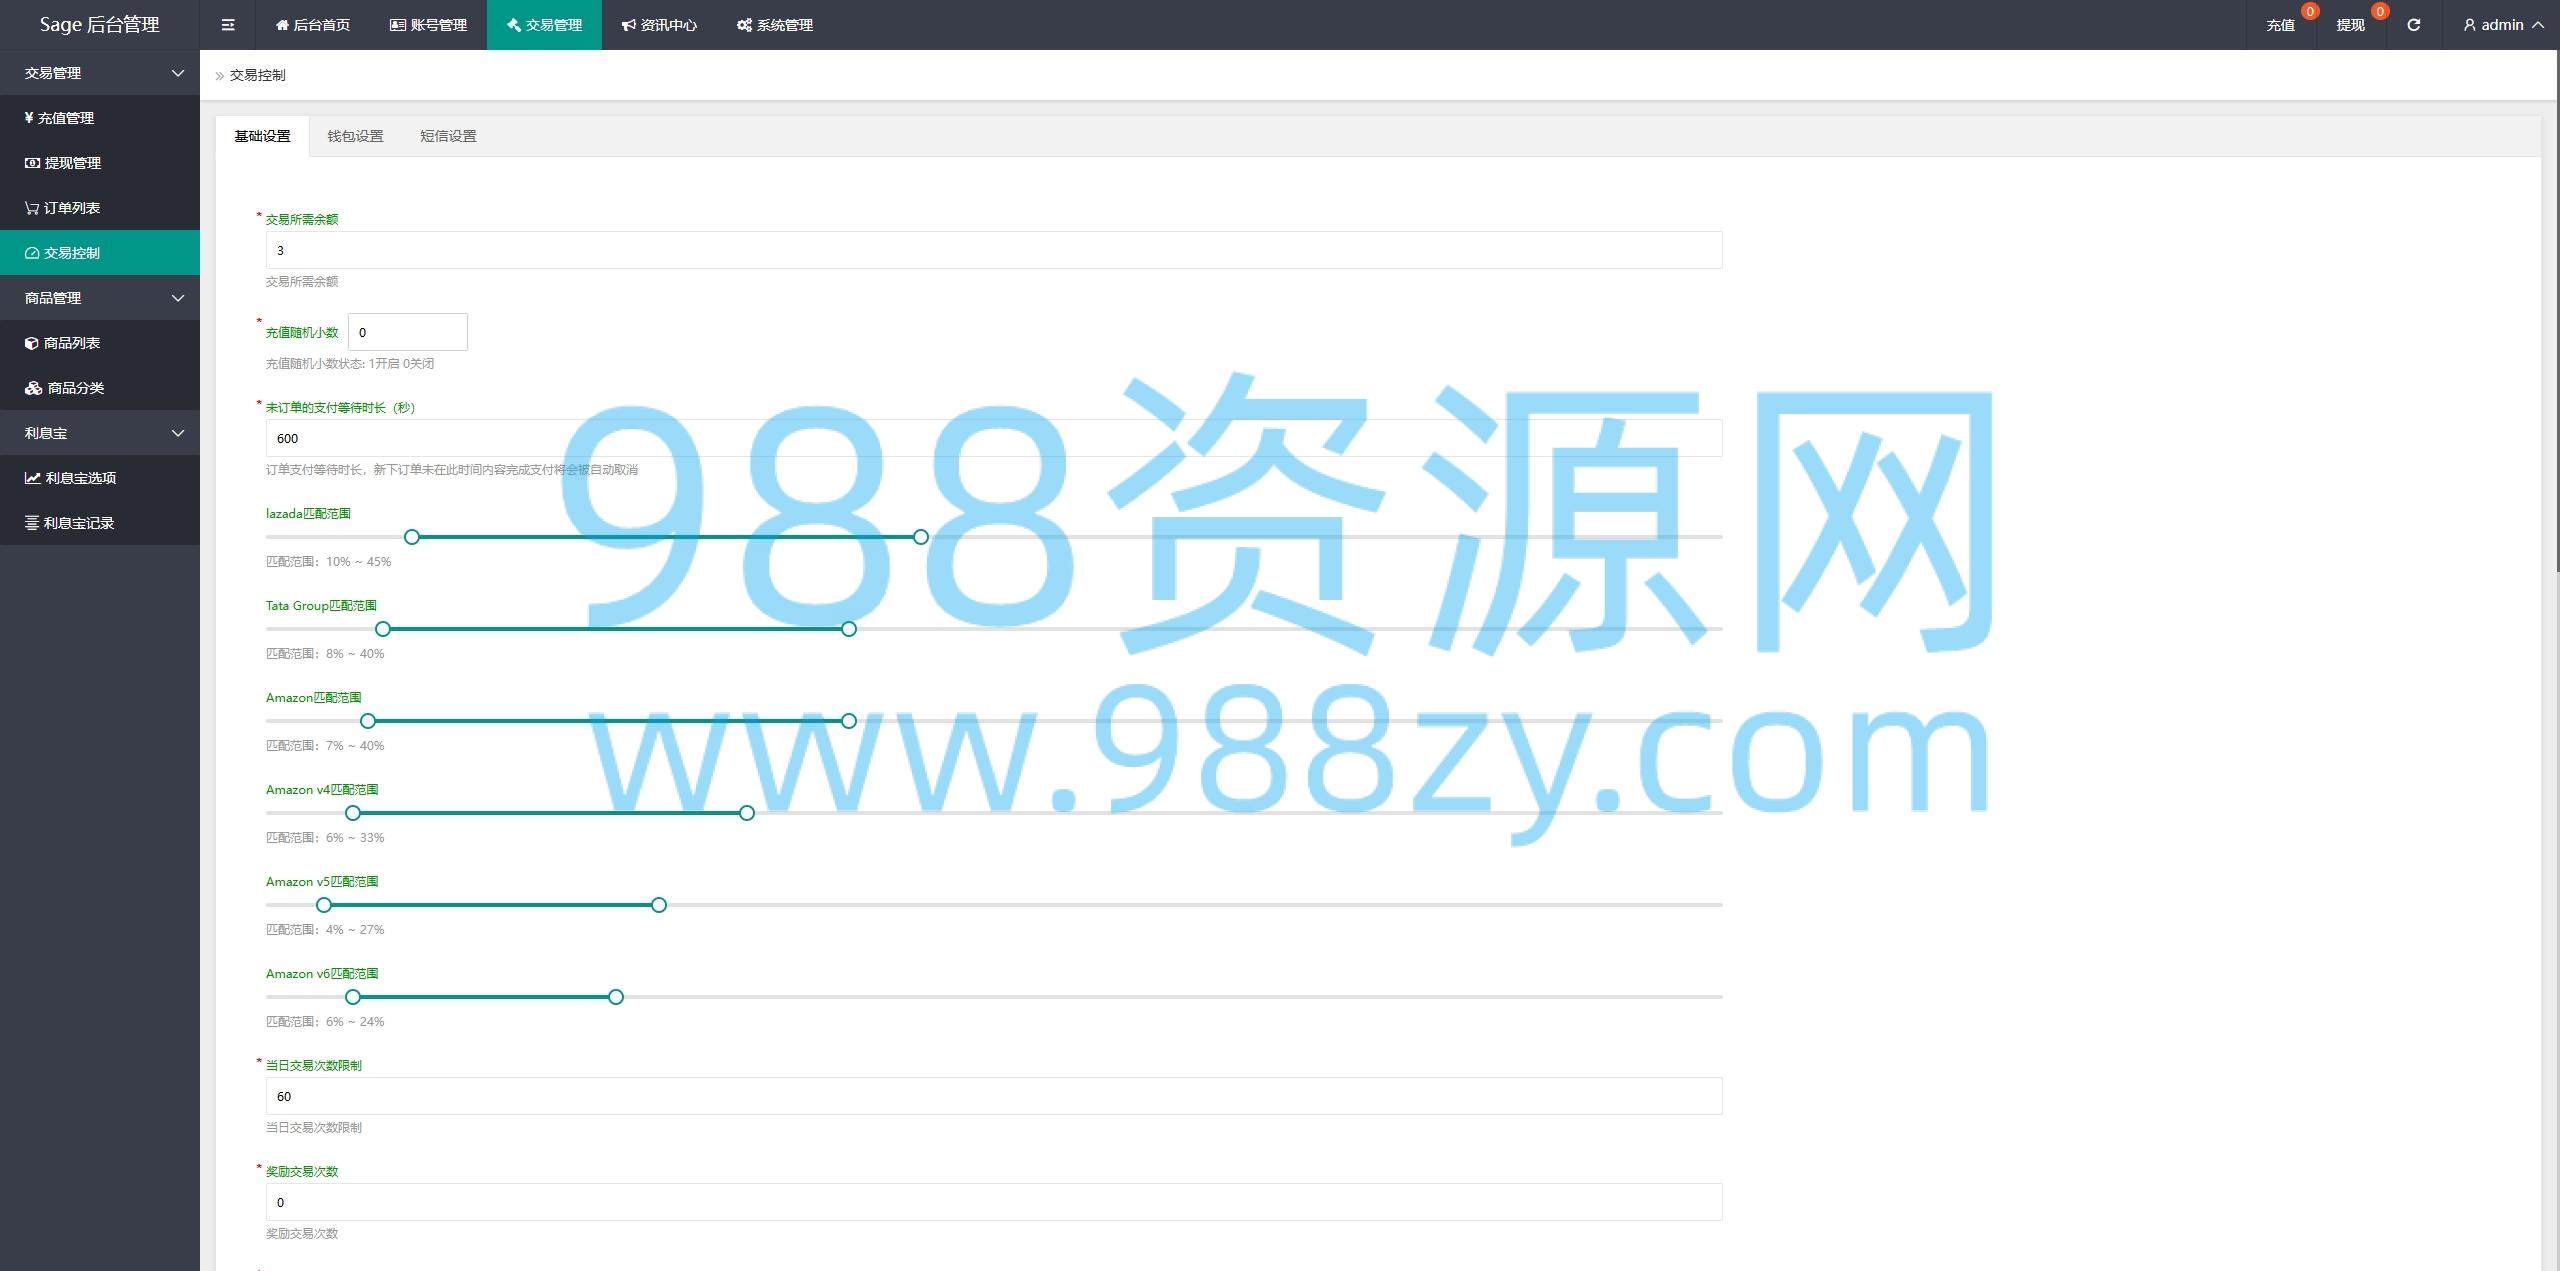Image resolution: width=2560 pixels, height=1271 pixels.
Task: Click the 充值 notification button in top bar
Action: pyautogui.click(x=2280, y=25)
